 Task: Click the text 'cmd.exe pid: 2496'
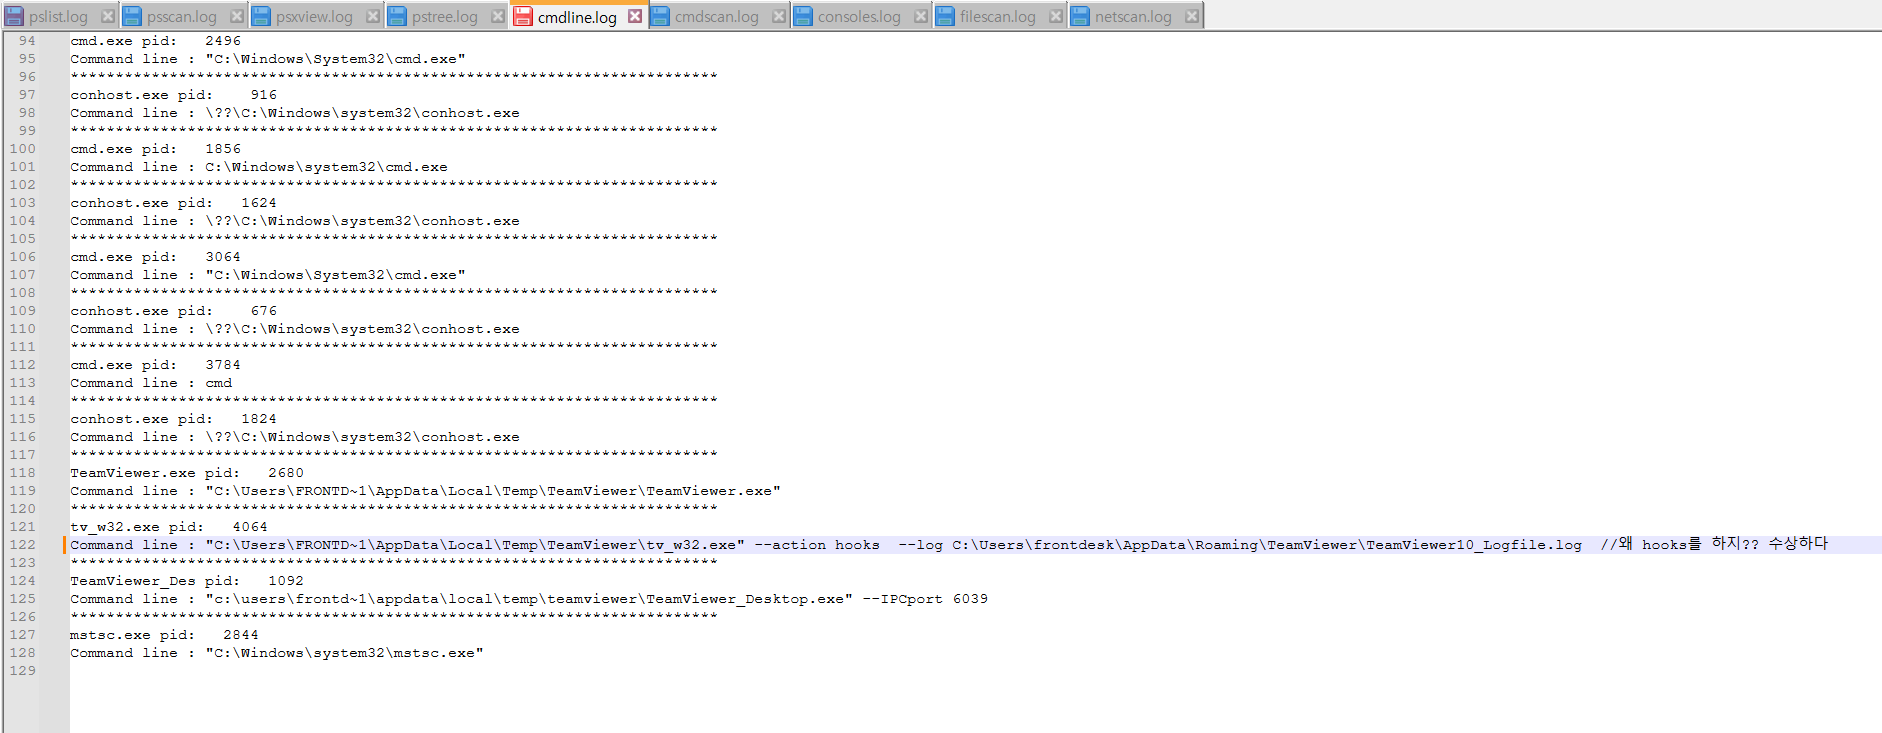[x=155, y=41]
